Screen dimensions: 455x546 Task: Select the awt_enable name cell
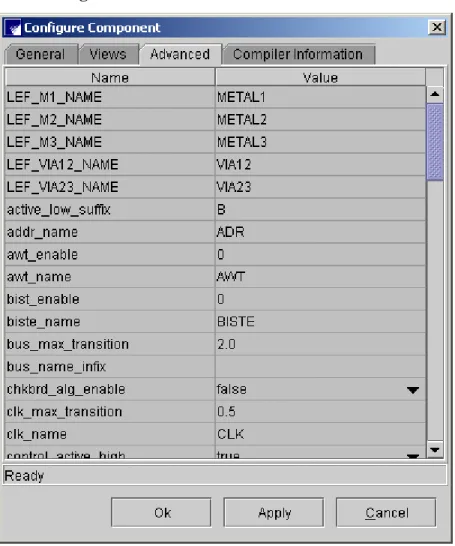pos(110,255)
